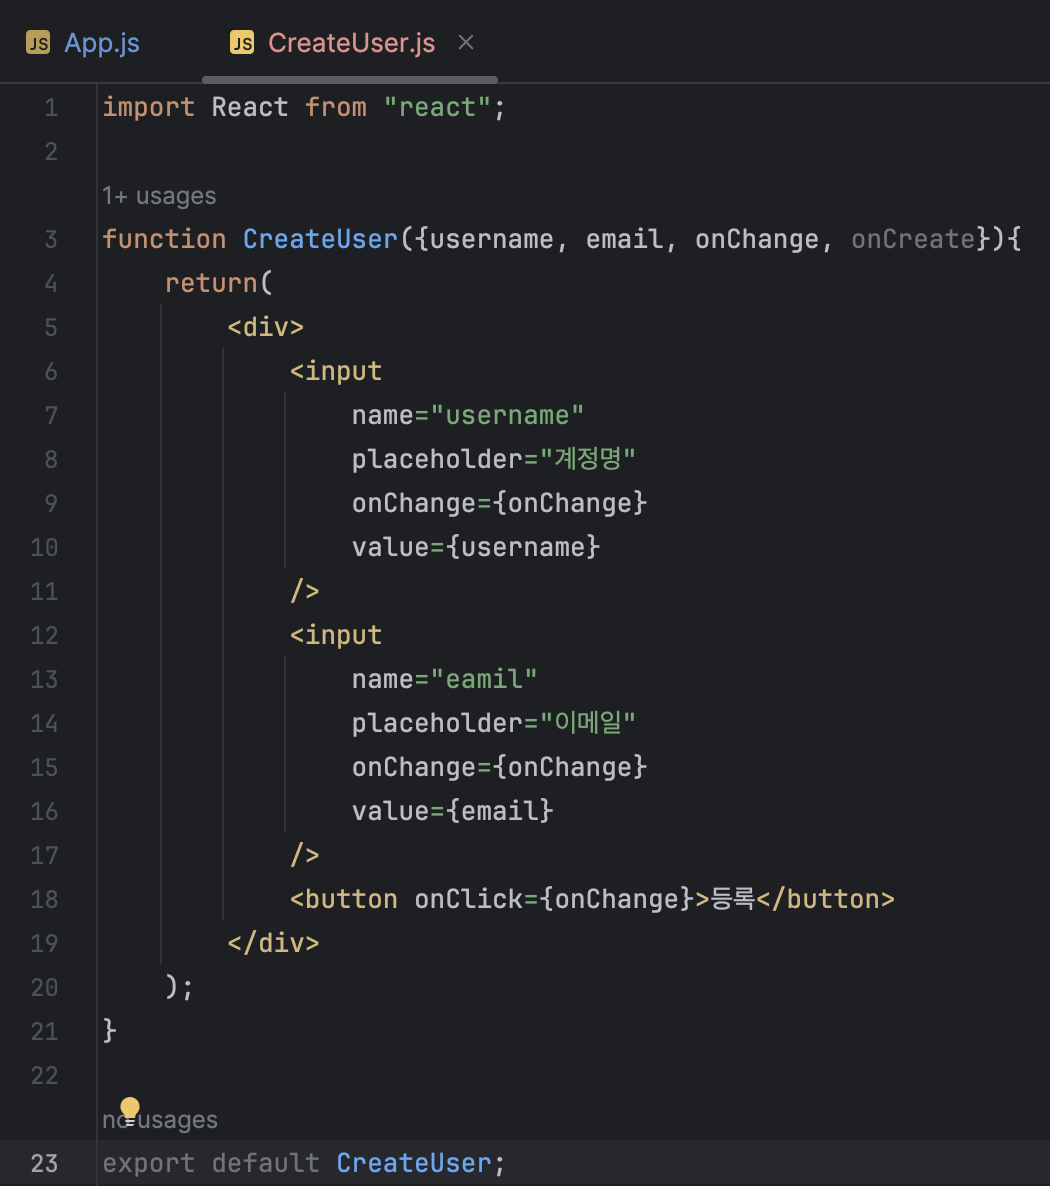Screen dimensions: 1050x1186
Task: Click the second <input tag on line 12
Action: [x=336, y=635]
